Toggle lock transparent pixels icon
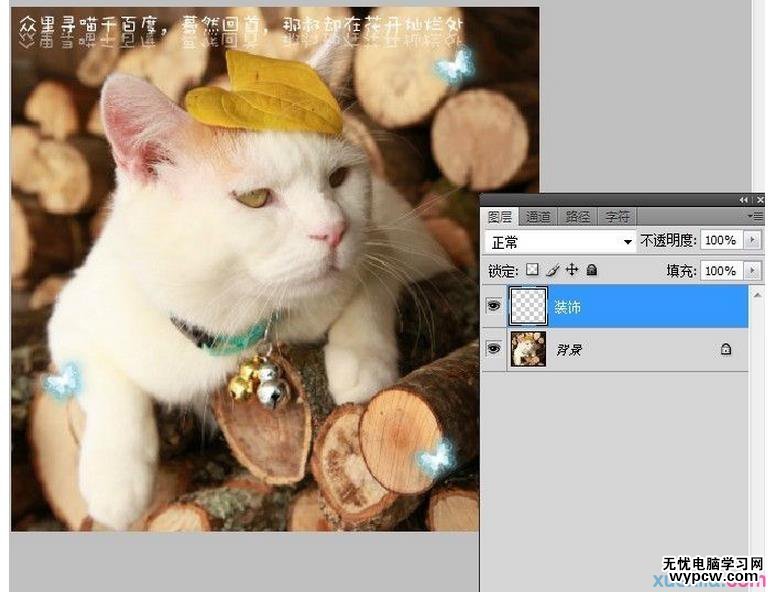Image resolution: width=774 pixels, height=592 pixels. pyautogui.click(x=532, y=270)
